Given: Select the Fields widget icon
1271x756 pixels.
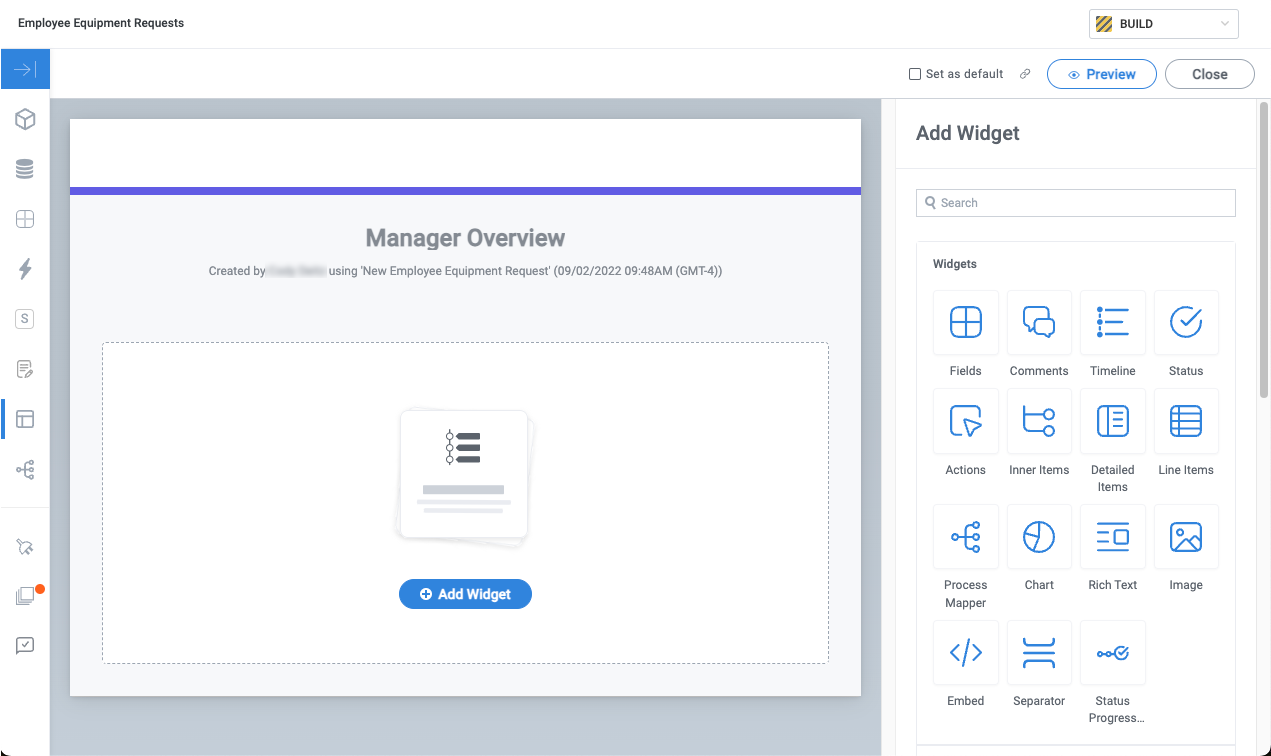Looking at the screenshot, I should pyautogui.click(x=965, y=323).
